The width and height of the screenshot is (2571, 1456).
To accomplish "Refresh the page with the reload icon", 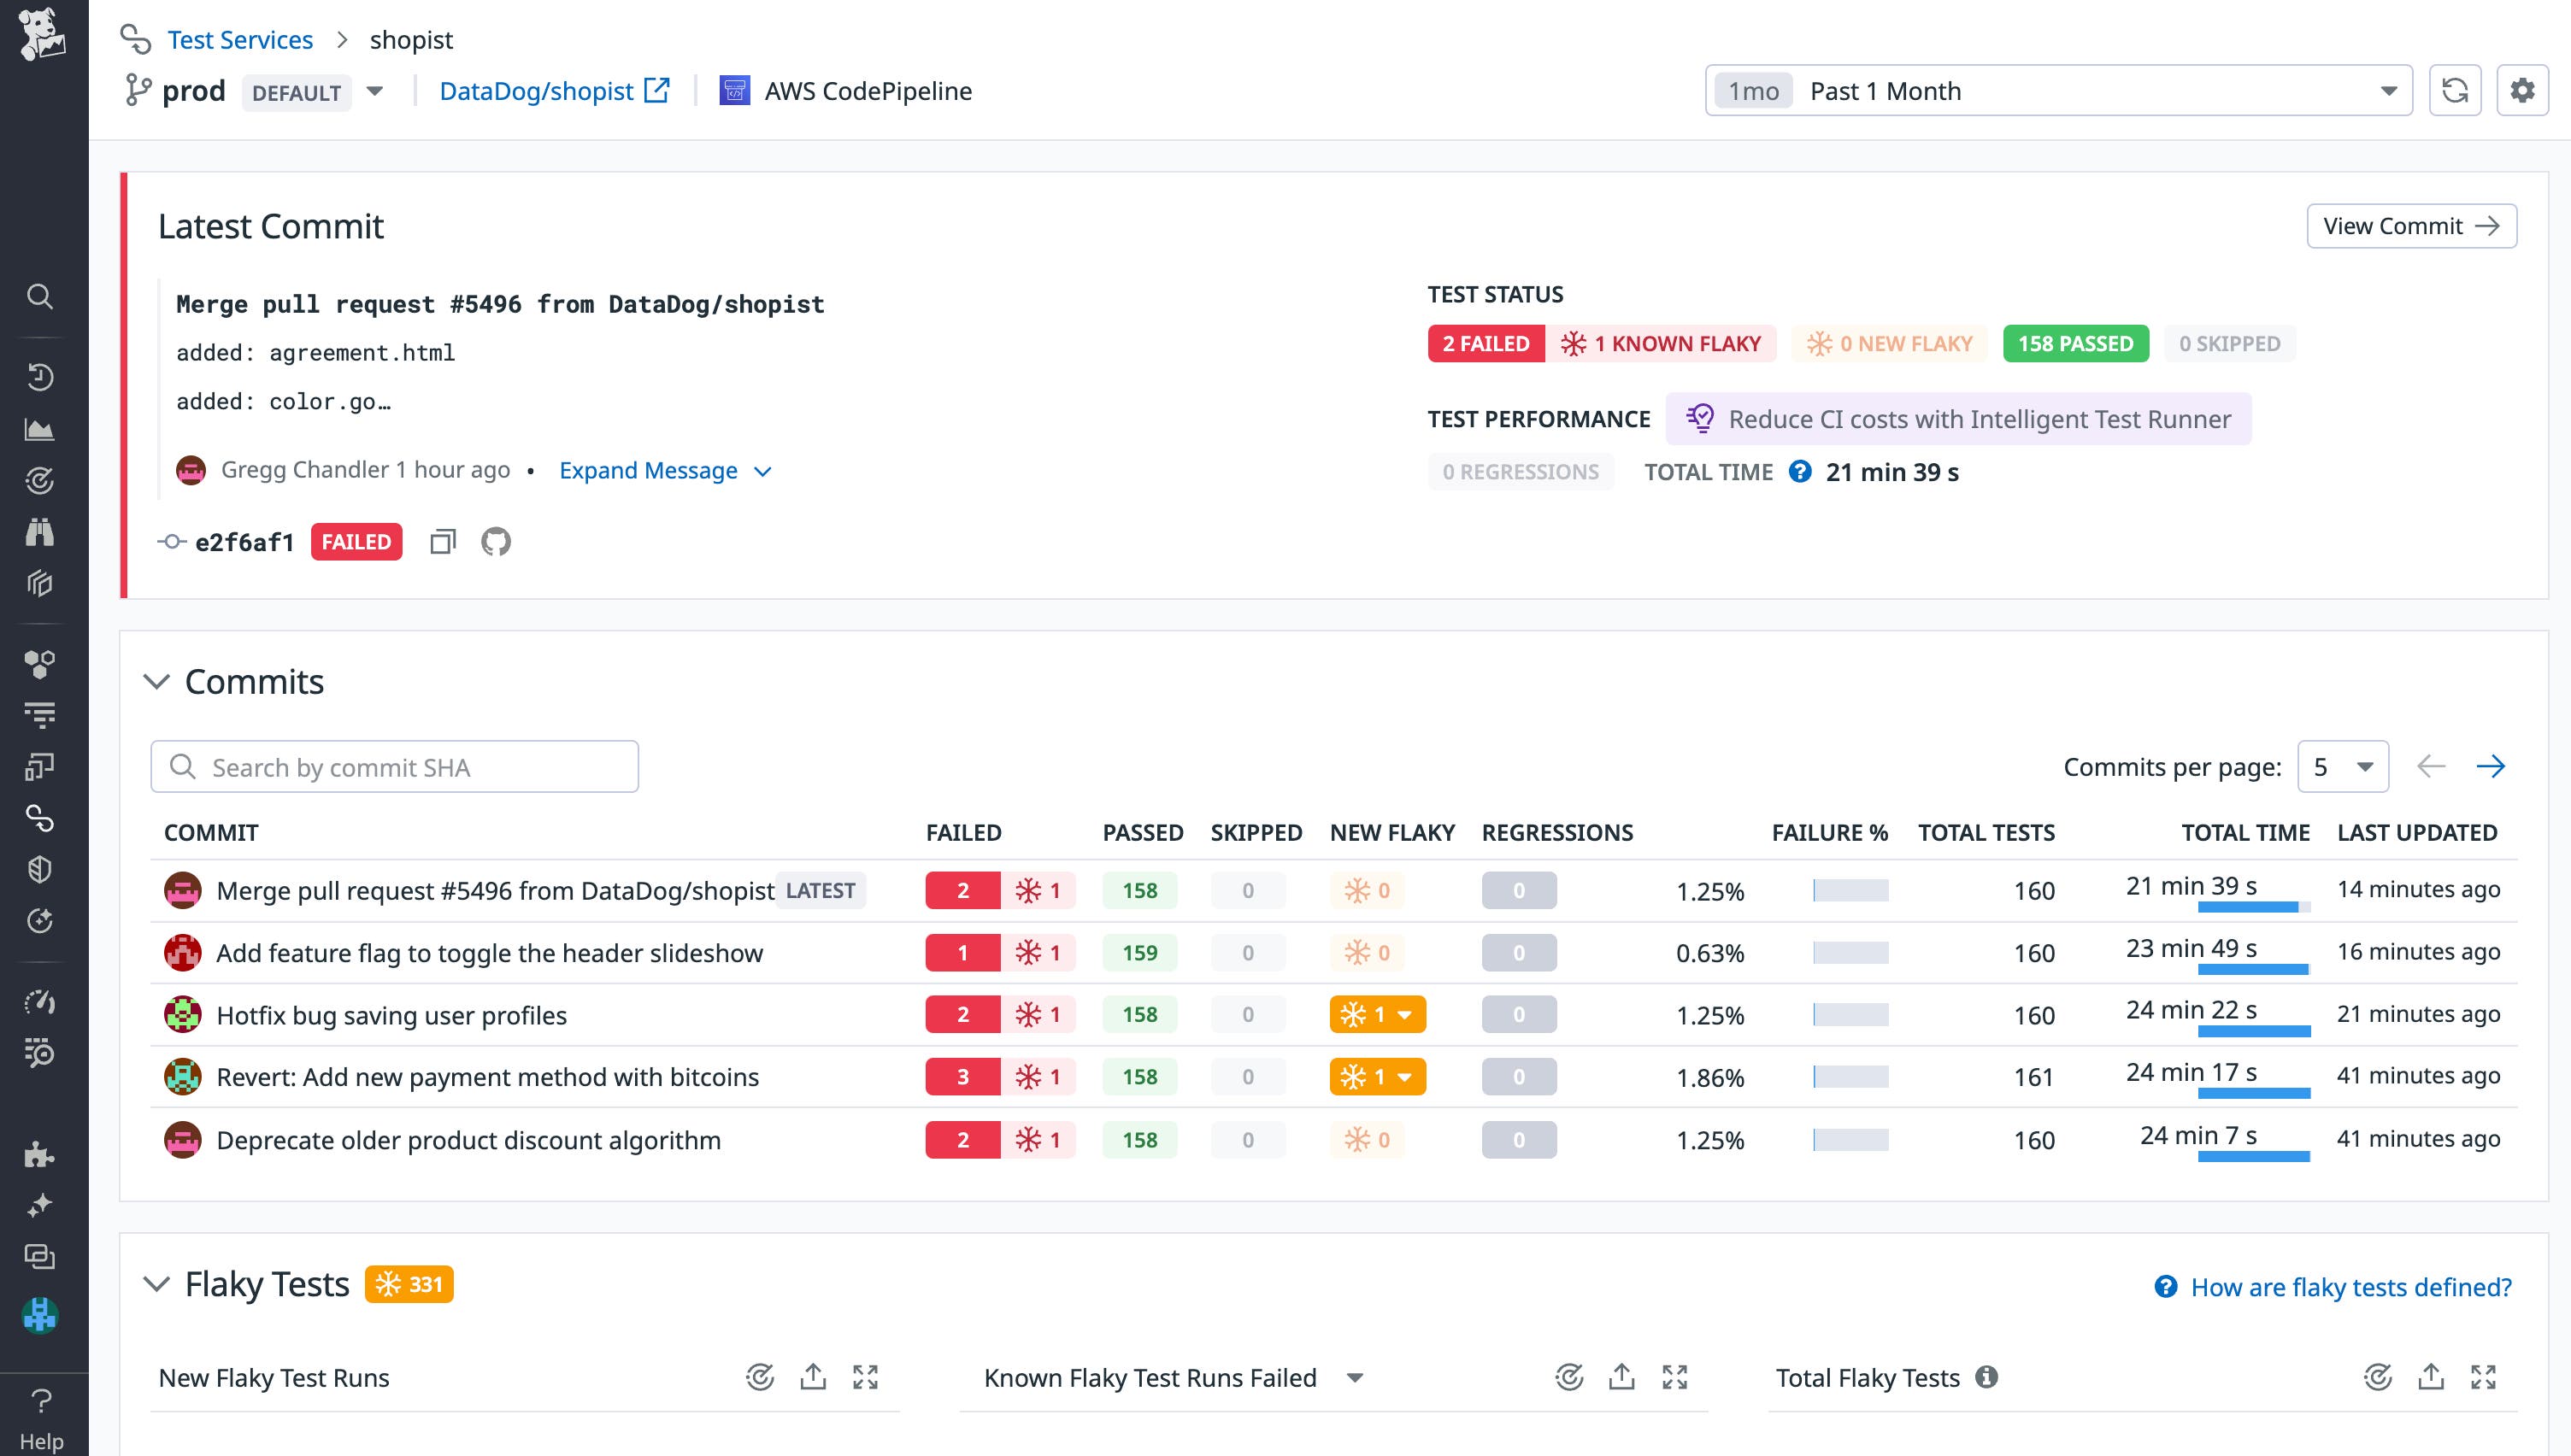I will click(2457, 90).
